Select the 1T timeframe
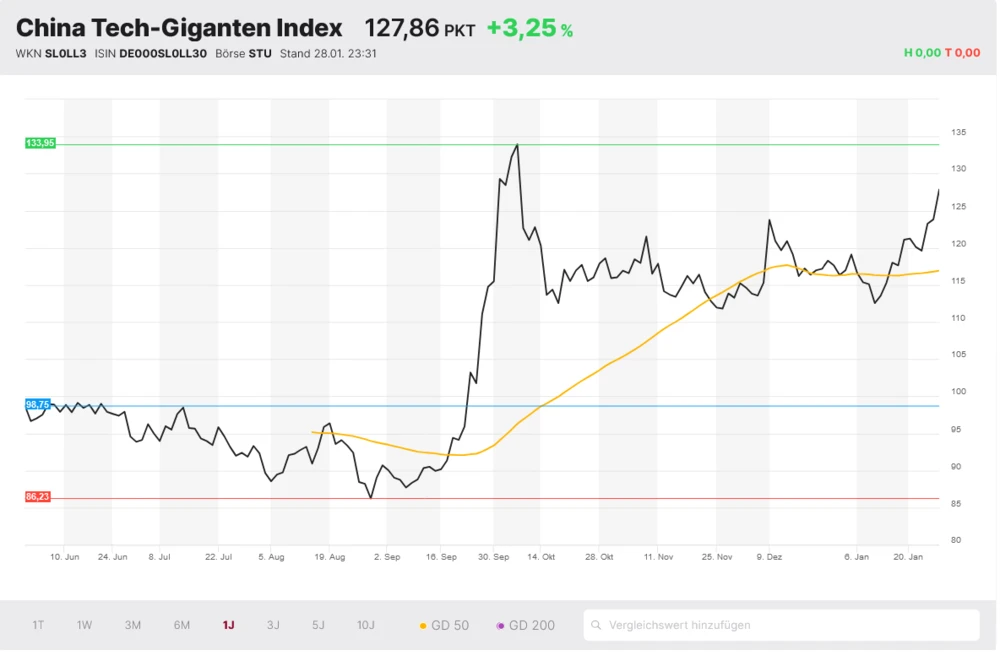The image size is (1000, 661). [38, 624]
